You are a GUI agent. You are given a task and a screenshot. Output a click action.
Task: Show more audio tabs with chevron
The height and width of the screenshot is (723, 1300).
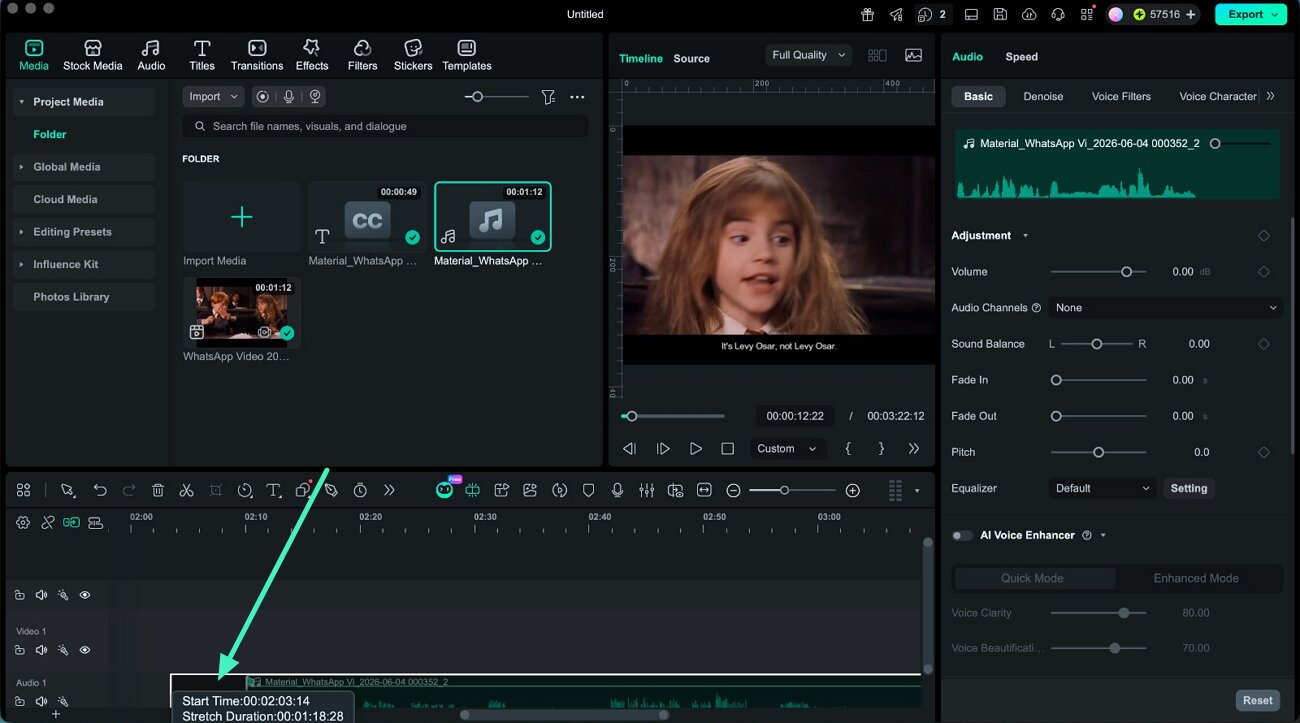coord(1271,96)
